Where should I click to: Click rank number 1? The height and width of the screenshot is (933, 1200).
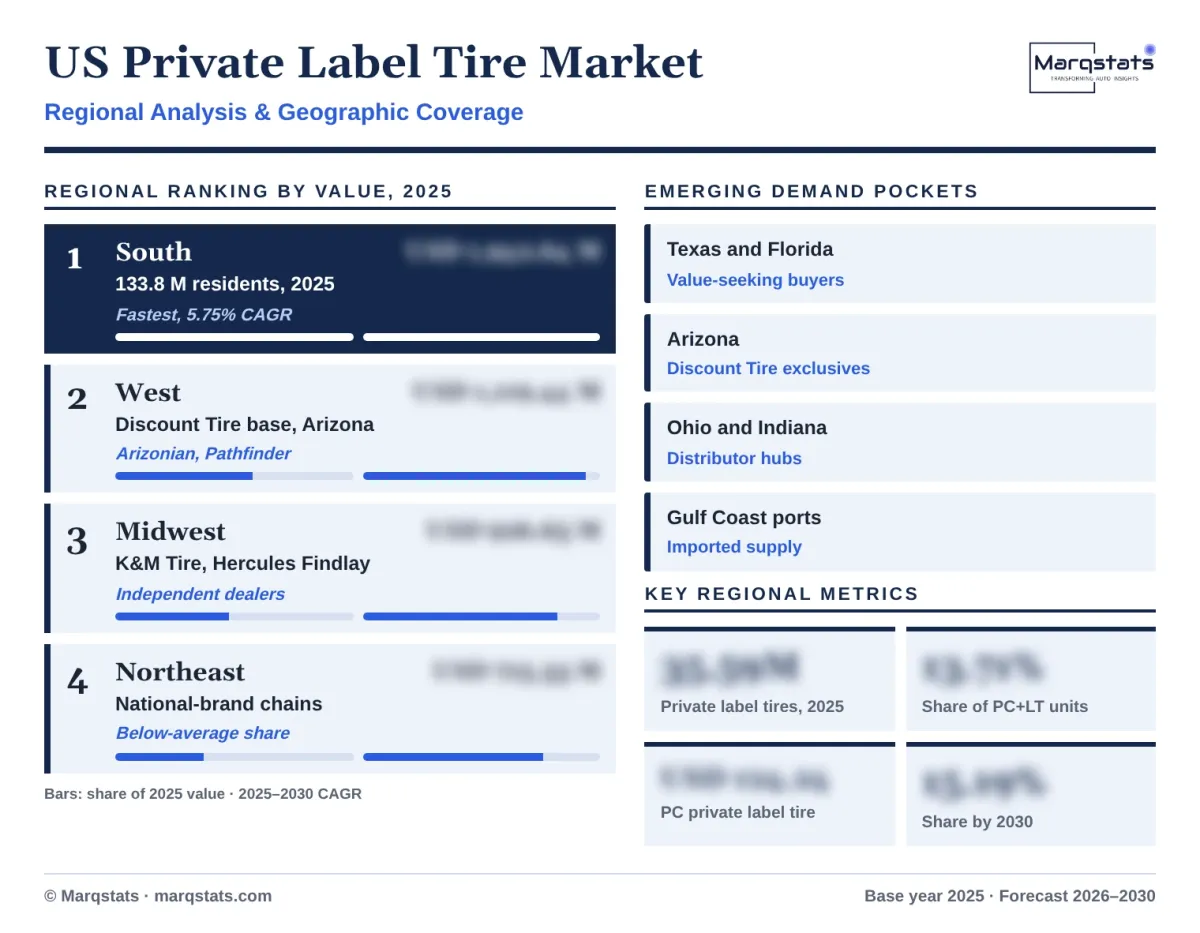74,260
